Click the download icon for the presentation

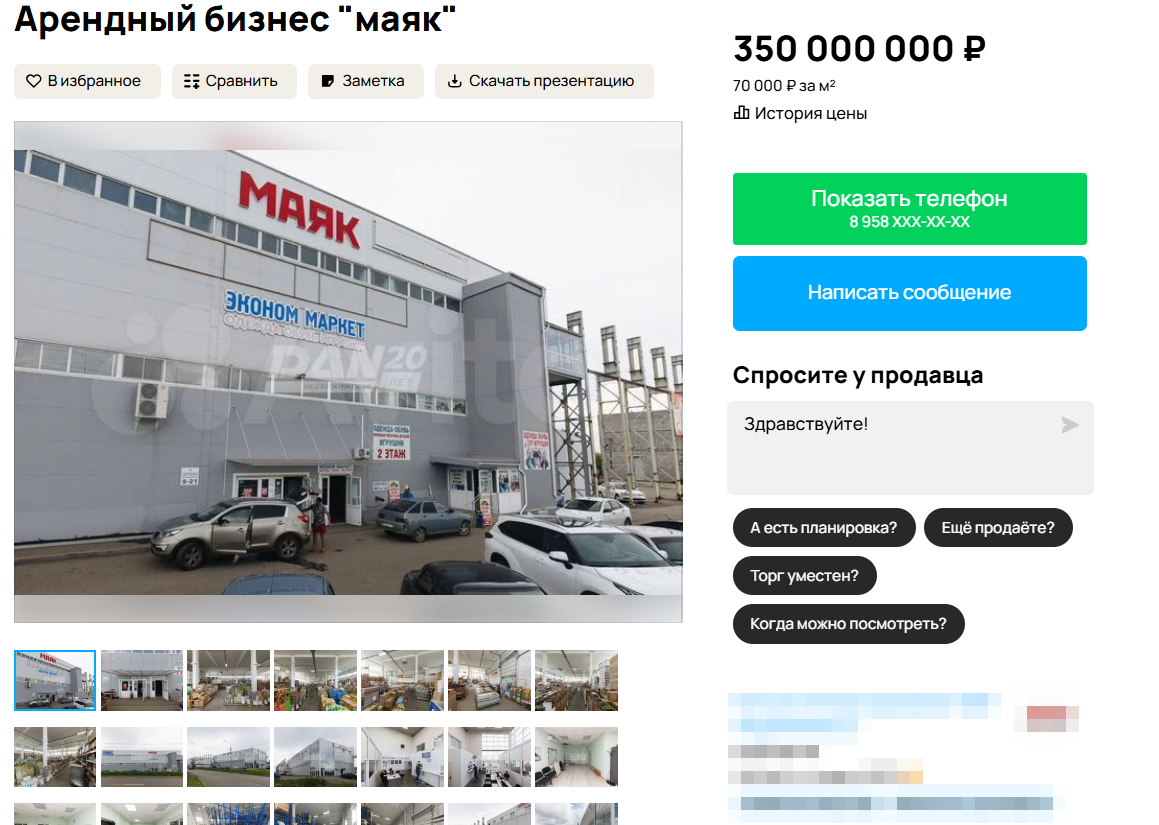click(x=455, y=81)
